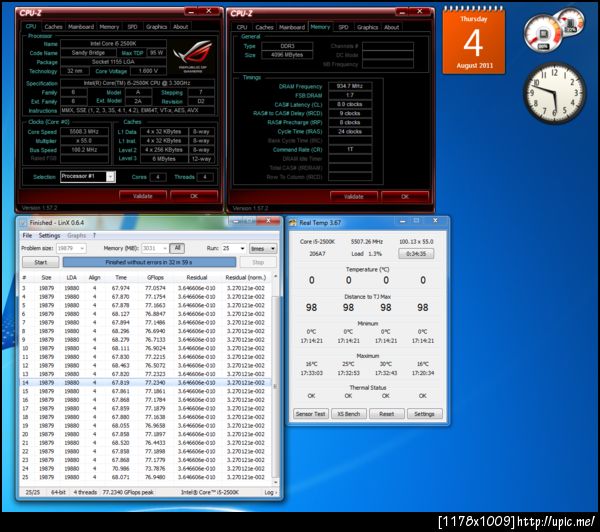The image size is (600, 532).
Task: Click Validate in memory CPU-Z window
Action: coord(354,197)
